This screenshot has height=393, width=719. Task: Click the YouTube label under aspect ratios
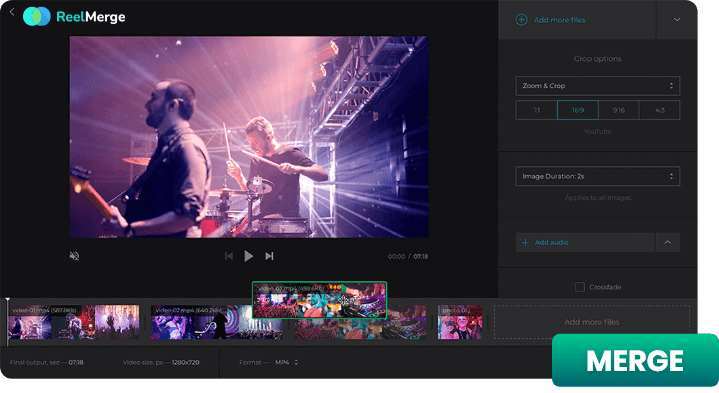597,132
